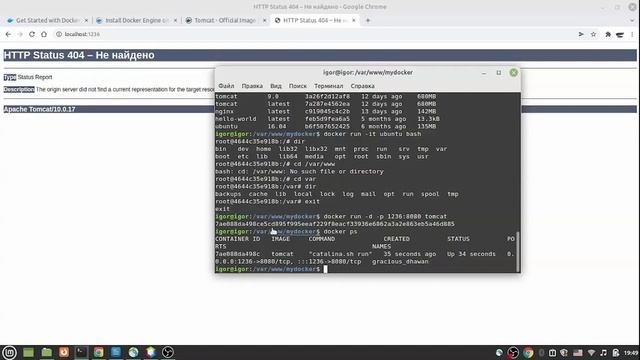
Task: Open shield security tray icon
Action: pyautogui.click(x=564, y=353)
